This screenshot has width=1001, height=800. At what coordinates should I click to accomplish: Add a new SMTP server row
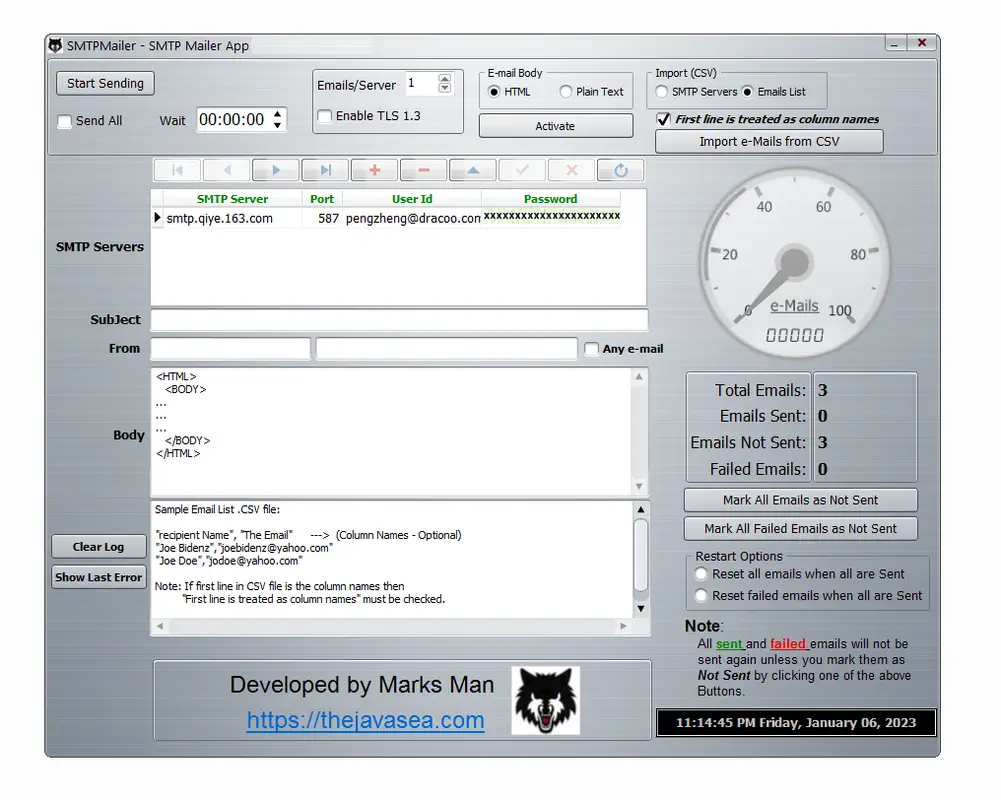(x=374, y=170)
